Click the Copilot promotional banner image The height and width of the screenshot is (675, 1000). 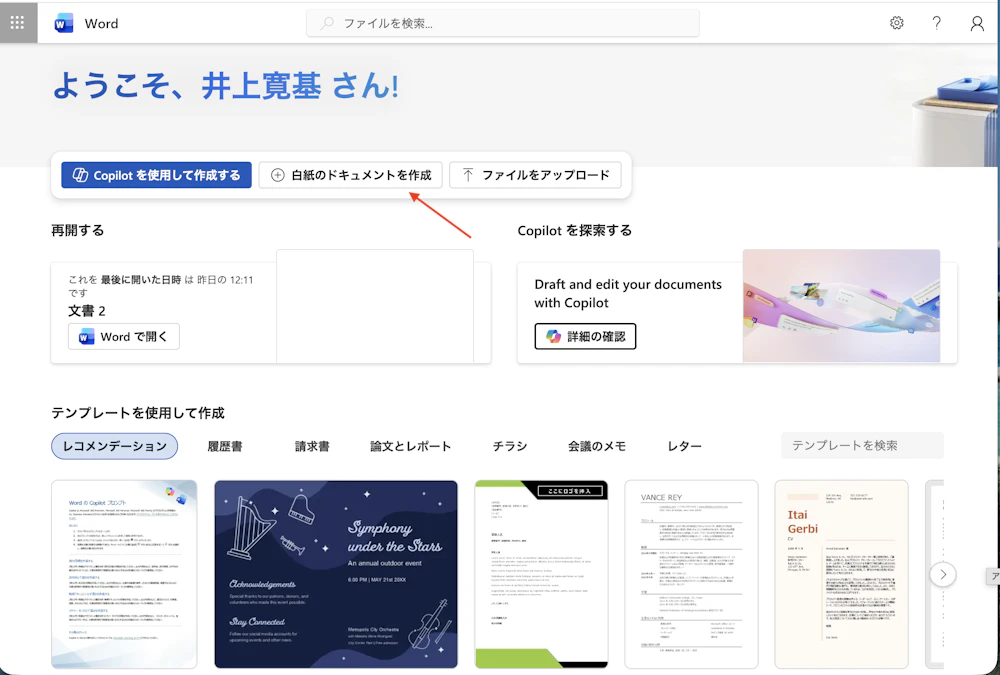pyautogui.click(x=841, y=306)
